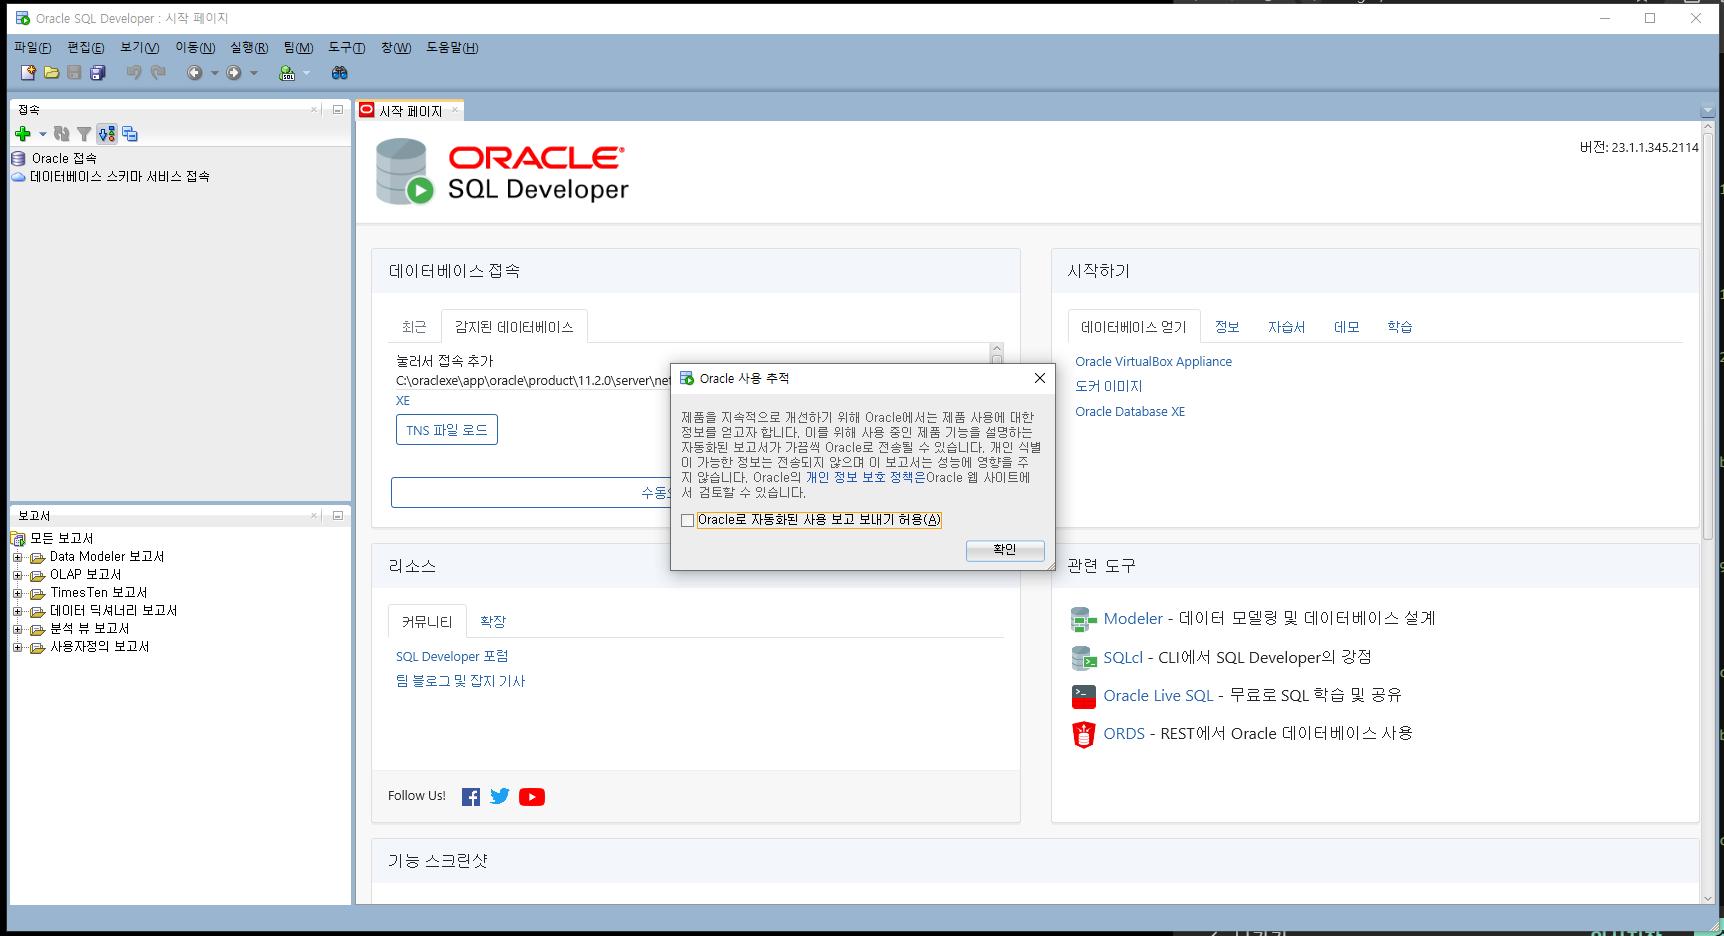Open the YouTube link beside Follow Us
Screen dimensions: 1724x936
pyautogui.click(x=532, y=797)
